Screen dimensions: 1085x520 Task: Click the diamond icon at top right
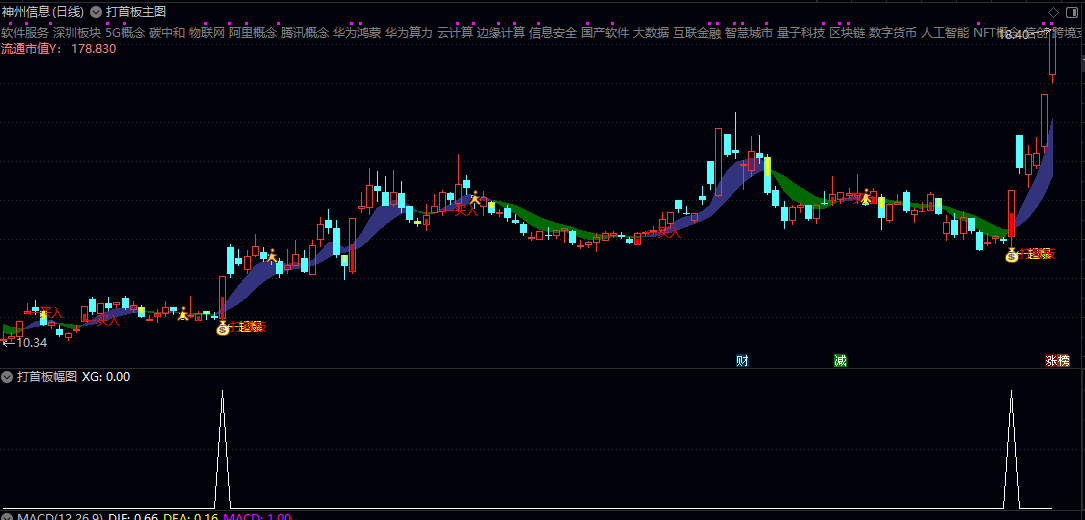tap(1053, 12)
